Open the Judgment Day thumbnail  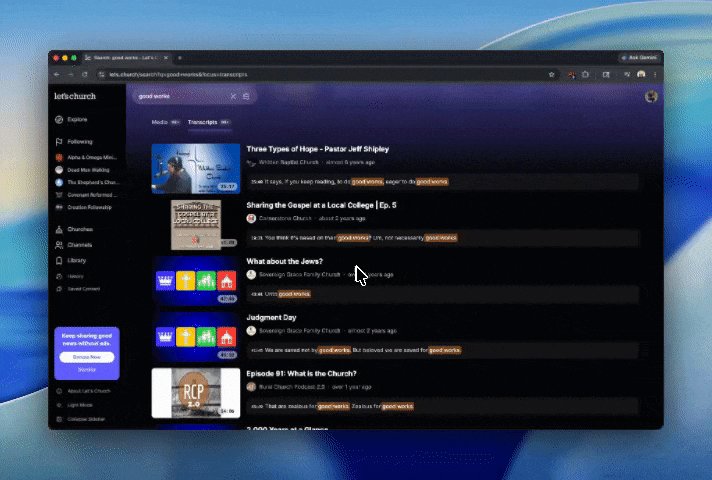[196, 337]
